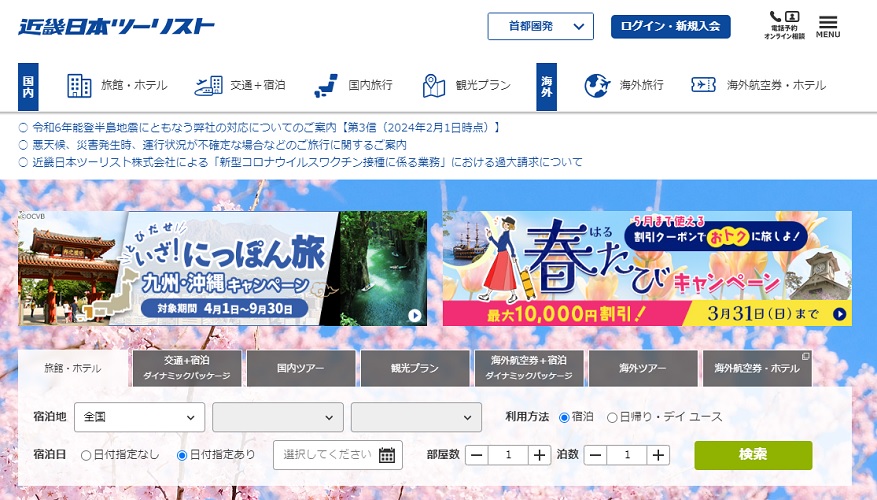The height and width of the screenshot is (500, 877).
Task: Click the map pin icon for 観光プラン
Action: click(x=433, y=86)
